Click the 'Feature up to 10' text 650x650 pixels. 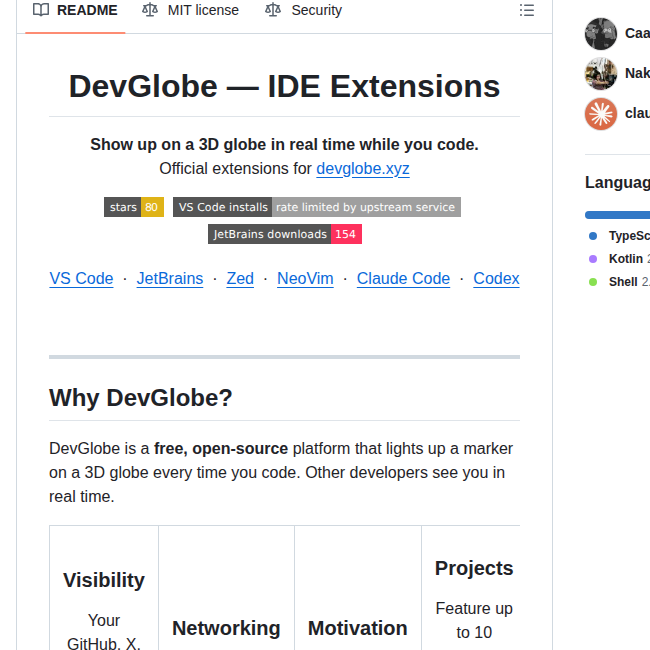click(474, 621)
